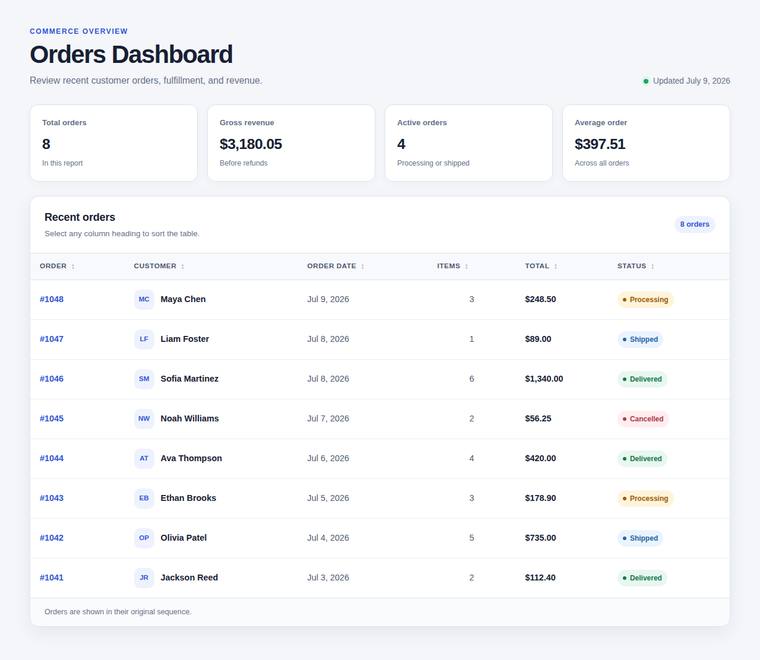Screen dimensions: 760x660
Task: Open order #1042 link
Action: [x=51, y=538]
